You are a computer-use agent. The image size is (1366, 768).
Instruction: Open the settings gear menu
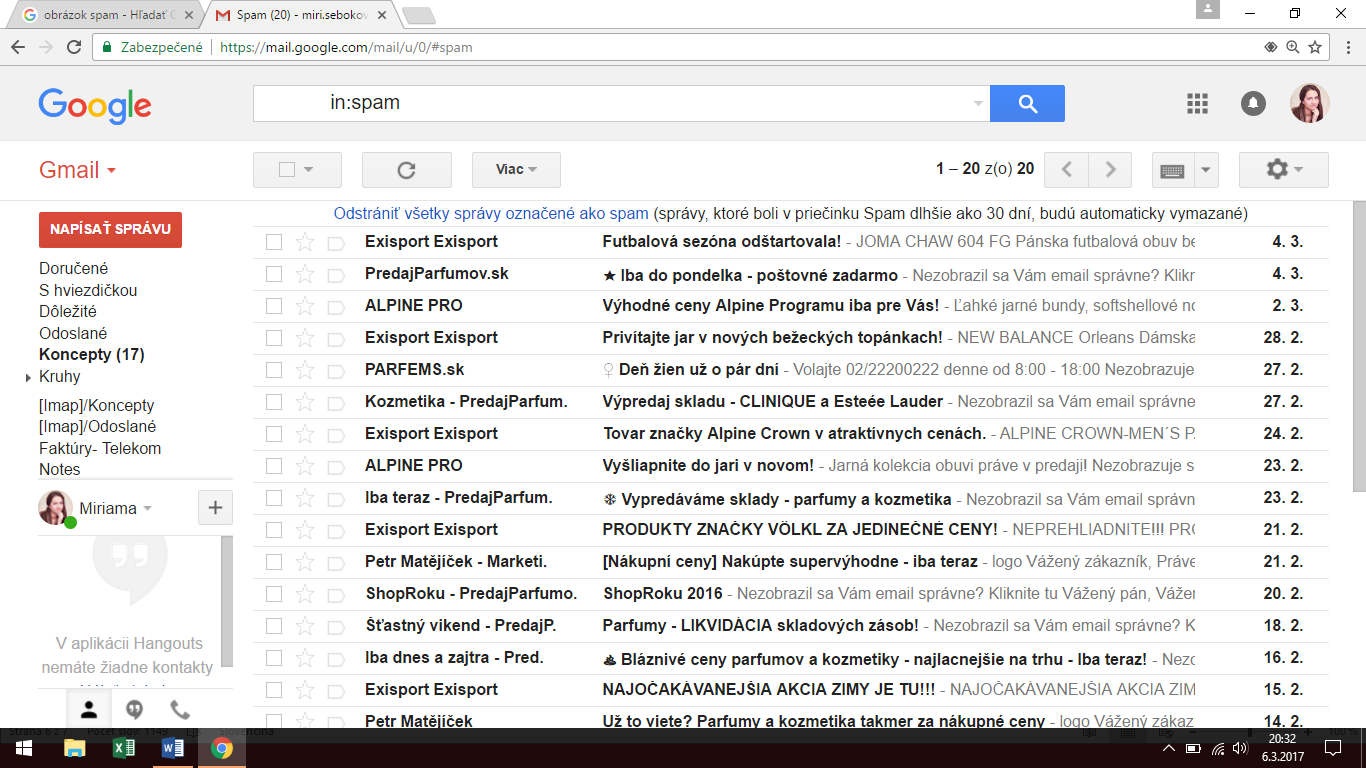pyautogui.click(x=1283, y=170)
